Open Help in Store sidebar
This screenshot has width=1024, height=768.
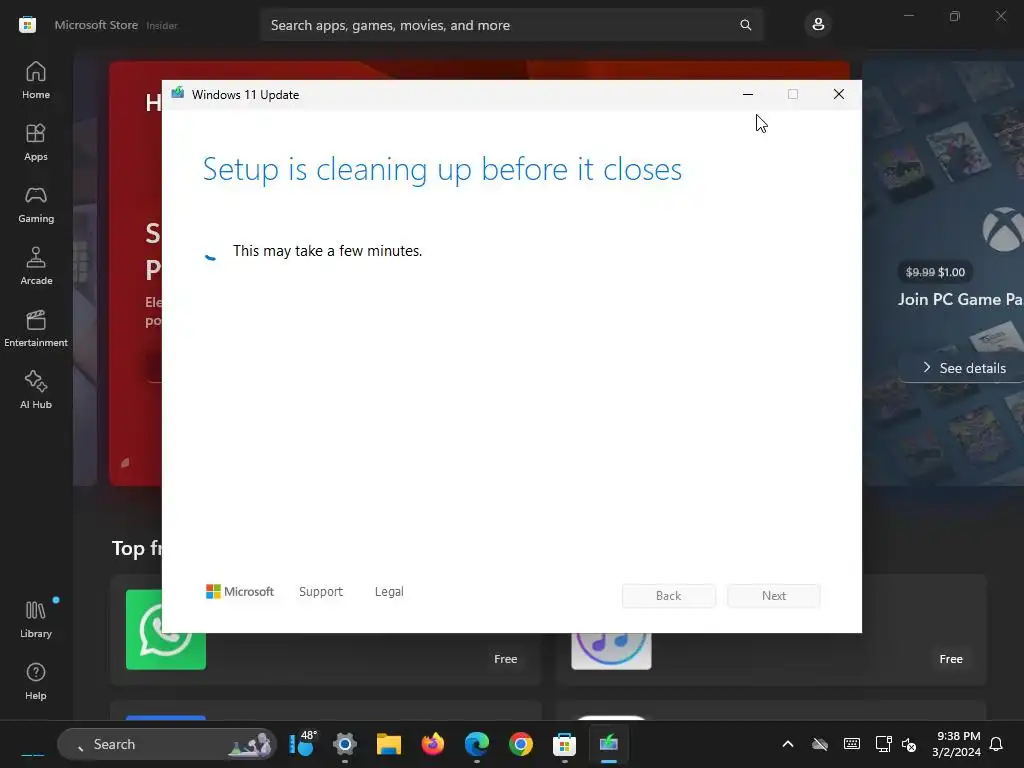pos(36,681)
